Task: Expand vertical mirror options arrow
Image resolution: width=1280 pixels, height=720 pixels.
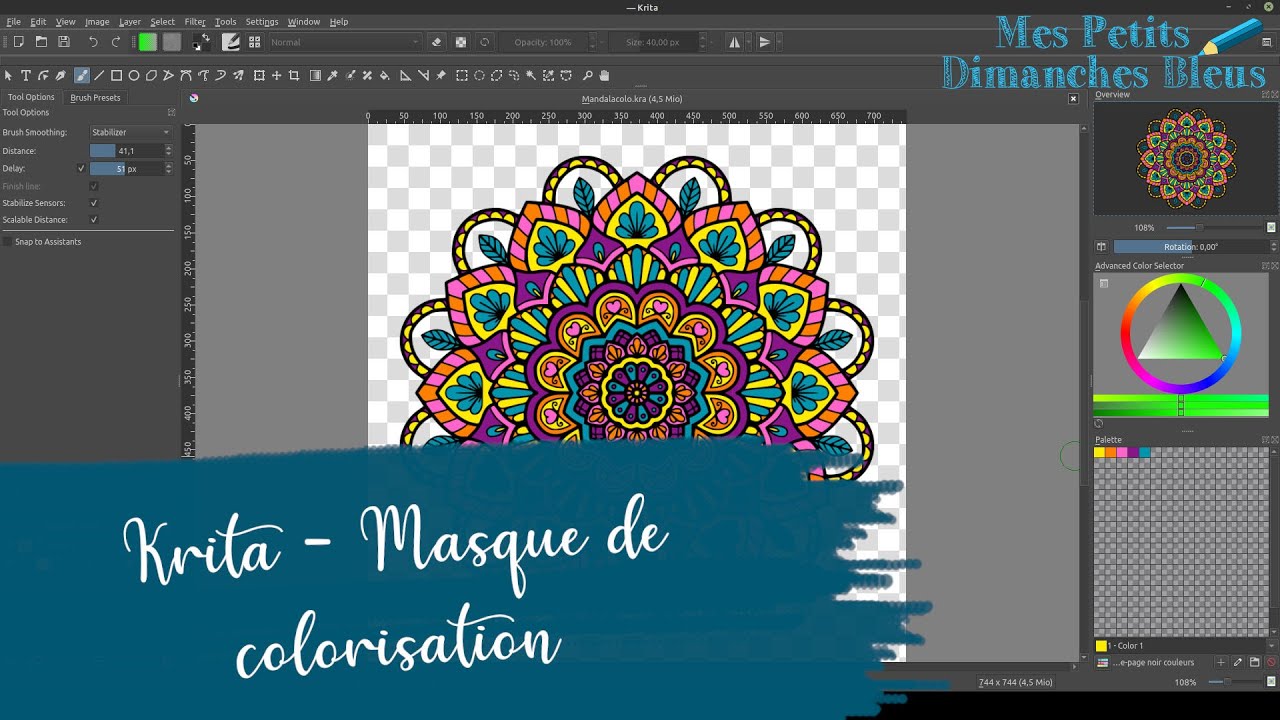Action: (x=779, y=42)
